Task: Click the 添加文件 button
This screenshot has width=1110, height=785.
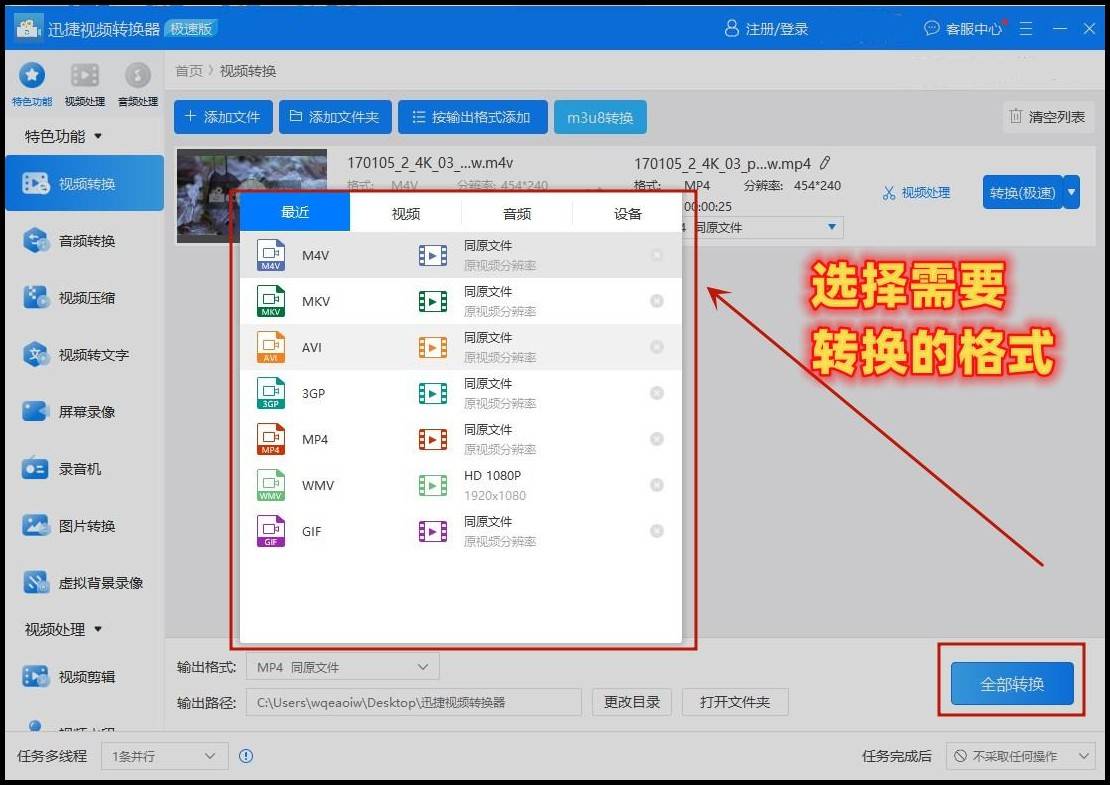Action: click(223, 117)
